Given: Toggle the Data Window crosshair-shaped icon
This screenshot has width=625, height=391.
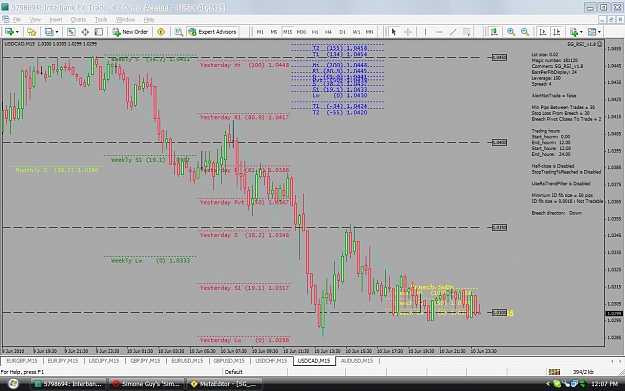Looking at the screenshot, I should [x=85, y=32].
